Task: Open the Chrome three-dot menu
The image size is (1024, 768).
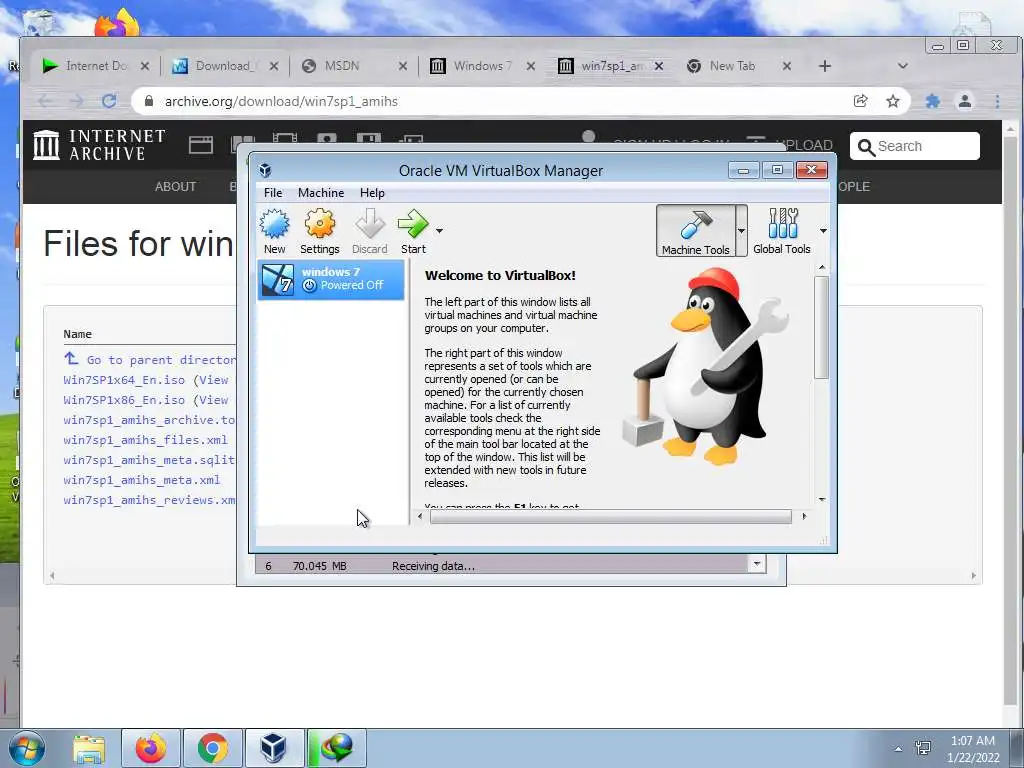Action: [x=997, y=101]
